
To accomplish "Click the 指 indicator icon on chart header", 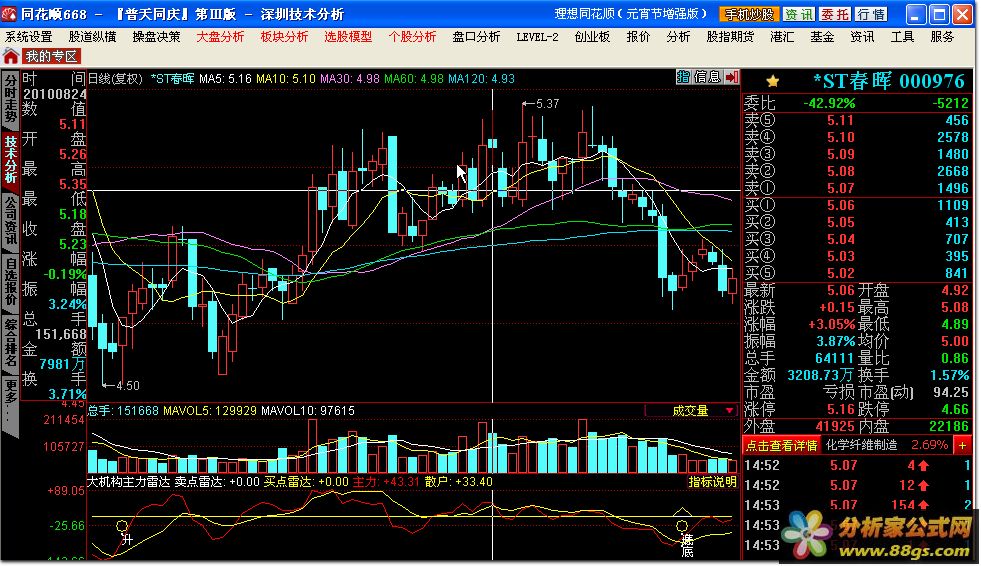I will (683, 77).
